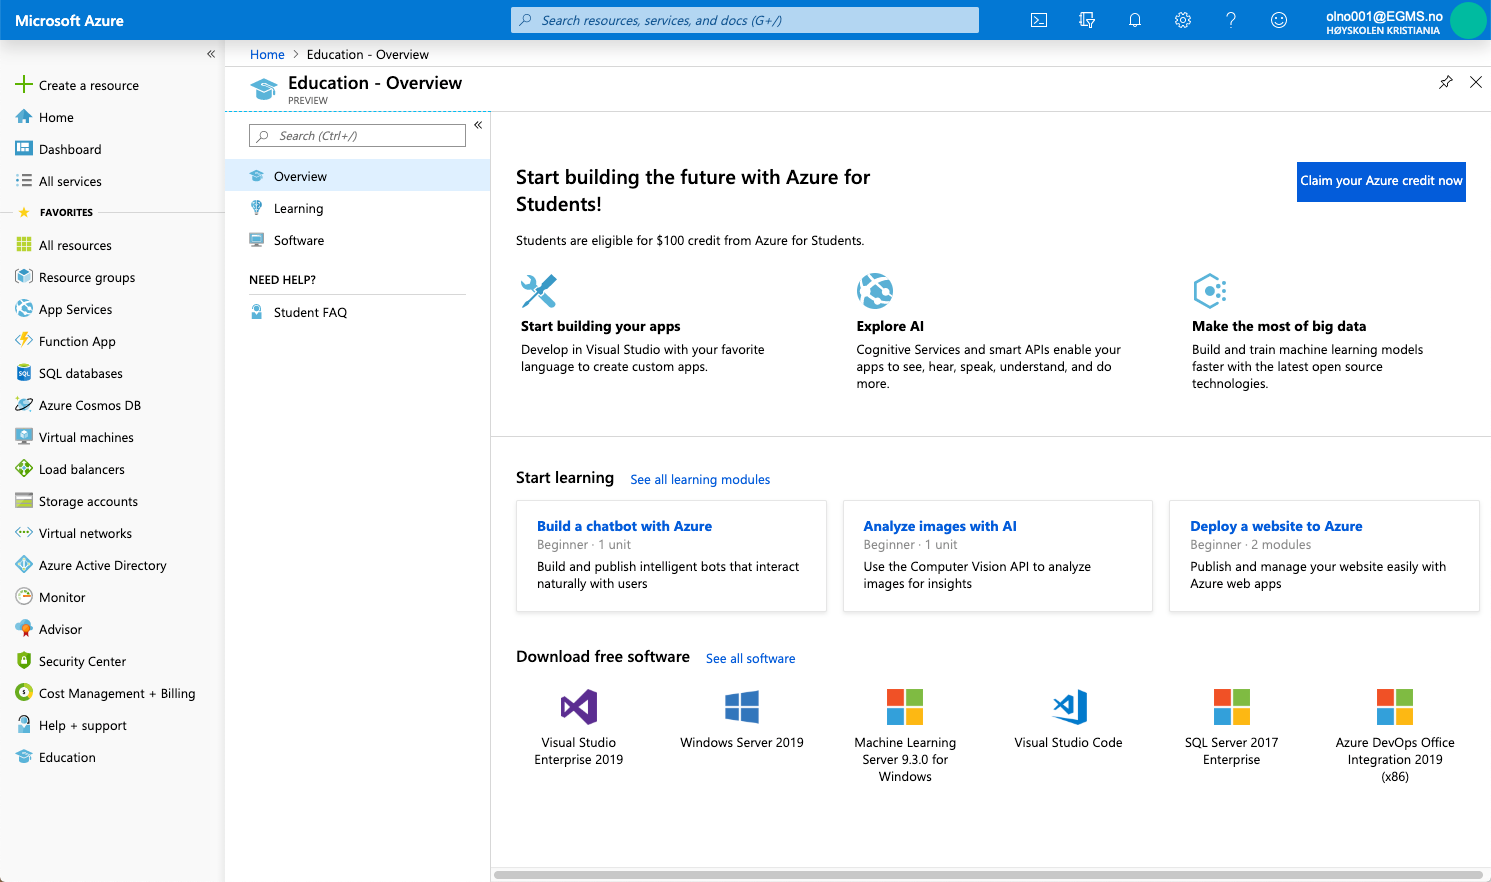
Task: Click the Function App lightning icon
Action: [24, 341]
